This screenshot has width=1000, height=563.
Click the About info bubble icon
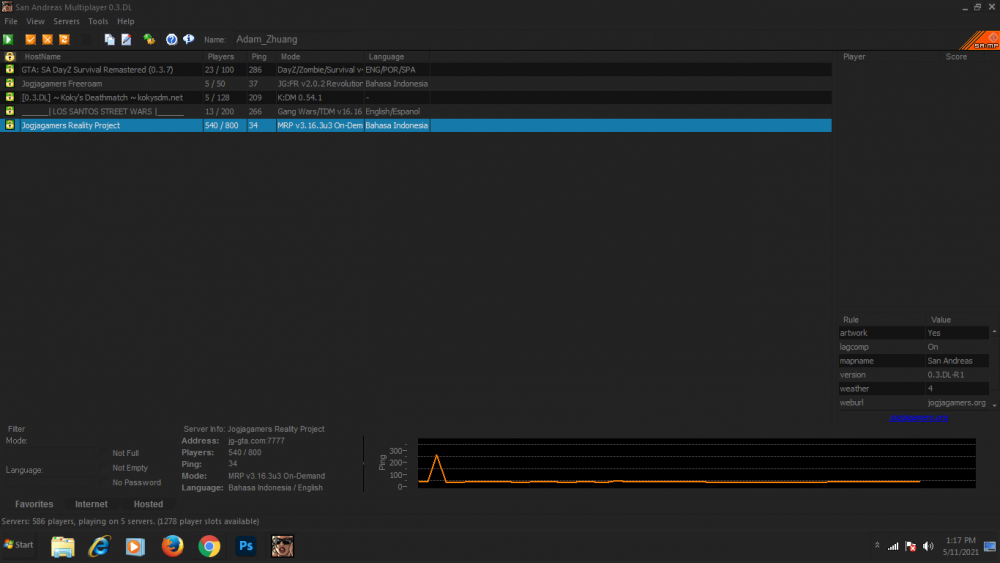[189, 40]
